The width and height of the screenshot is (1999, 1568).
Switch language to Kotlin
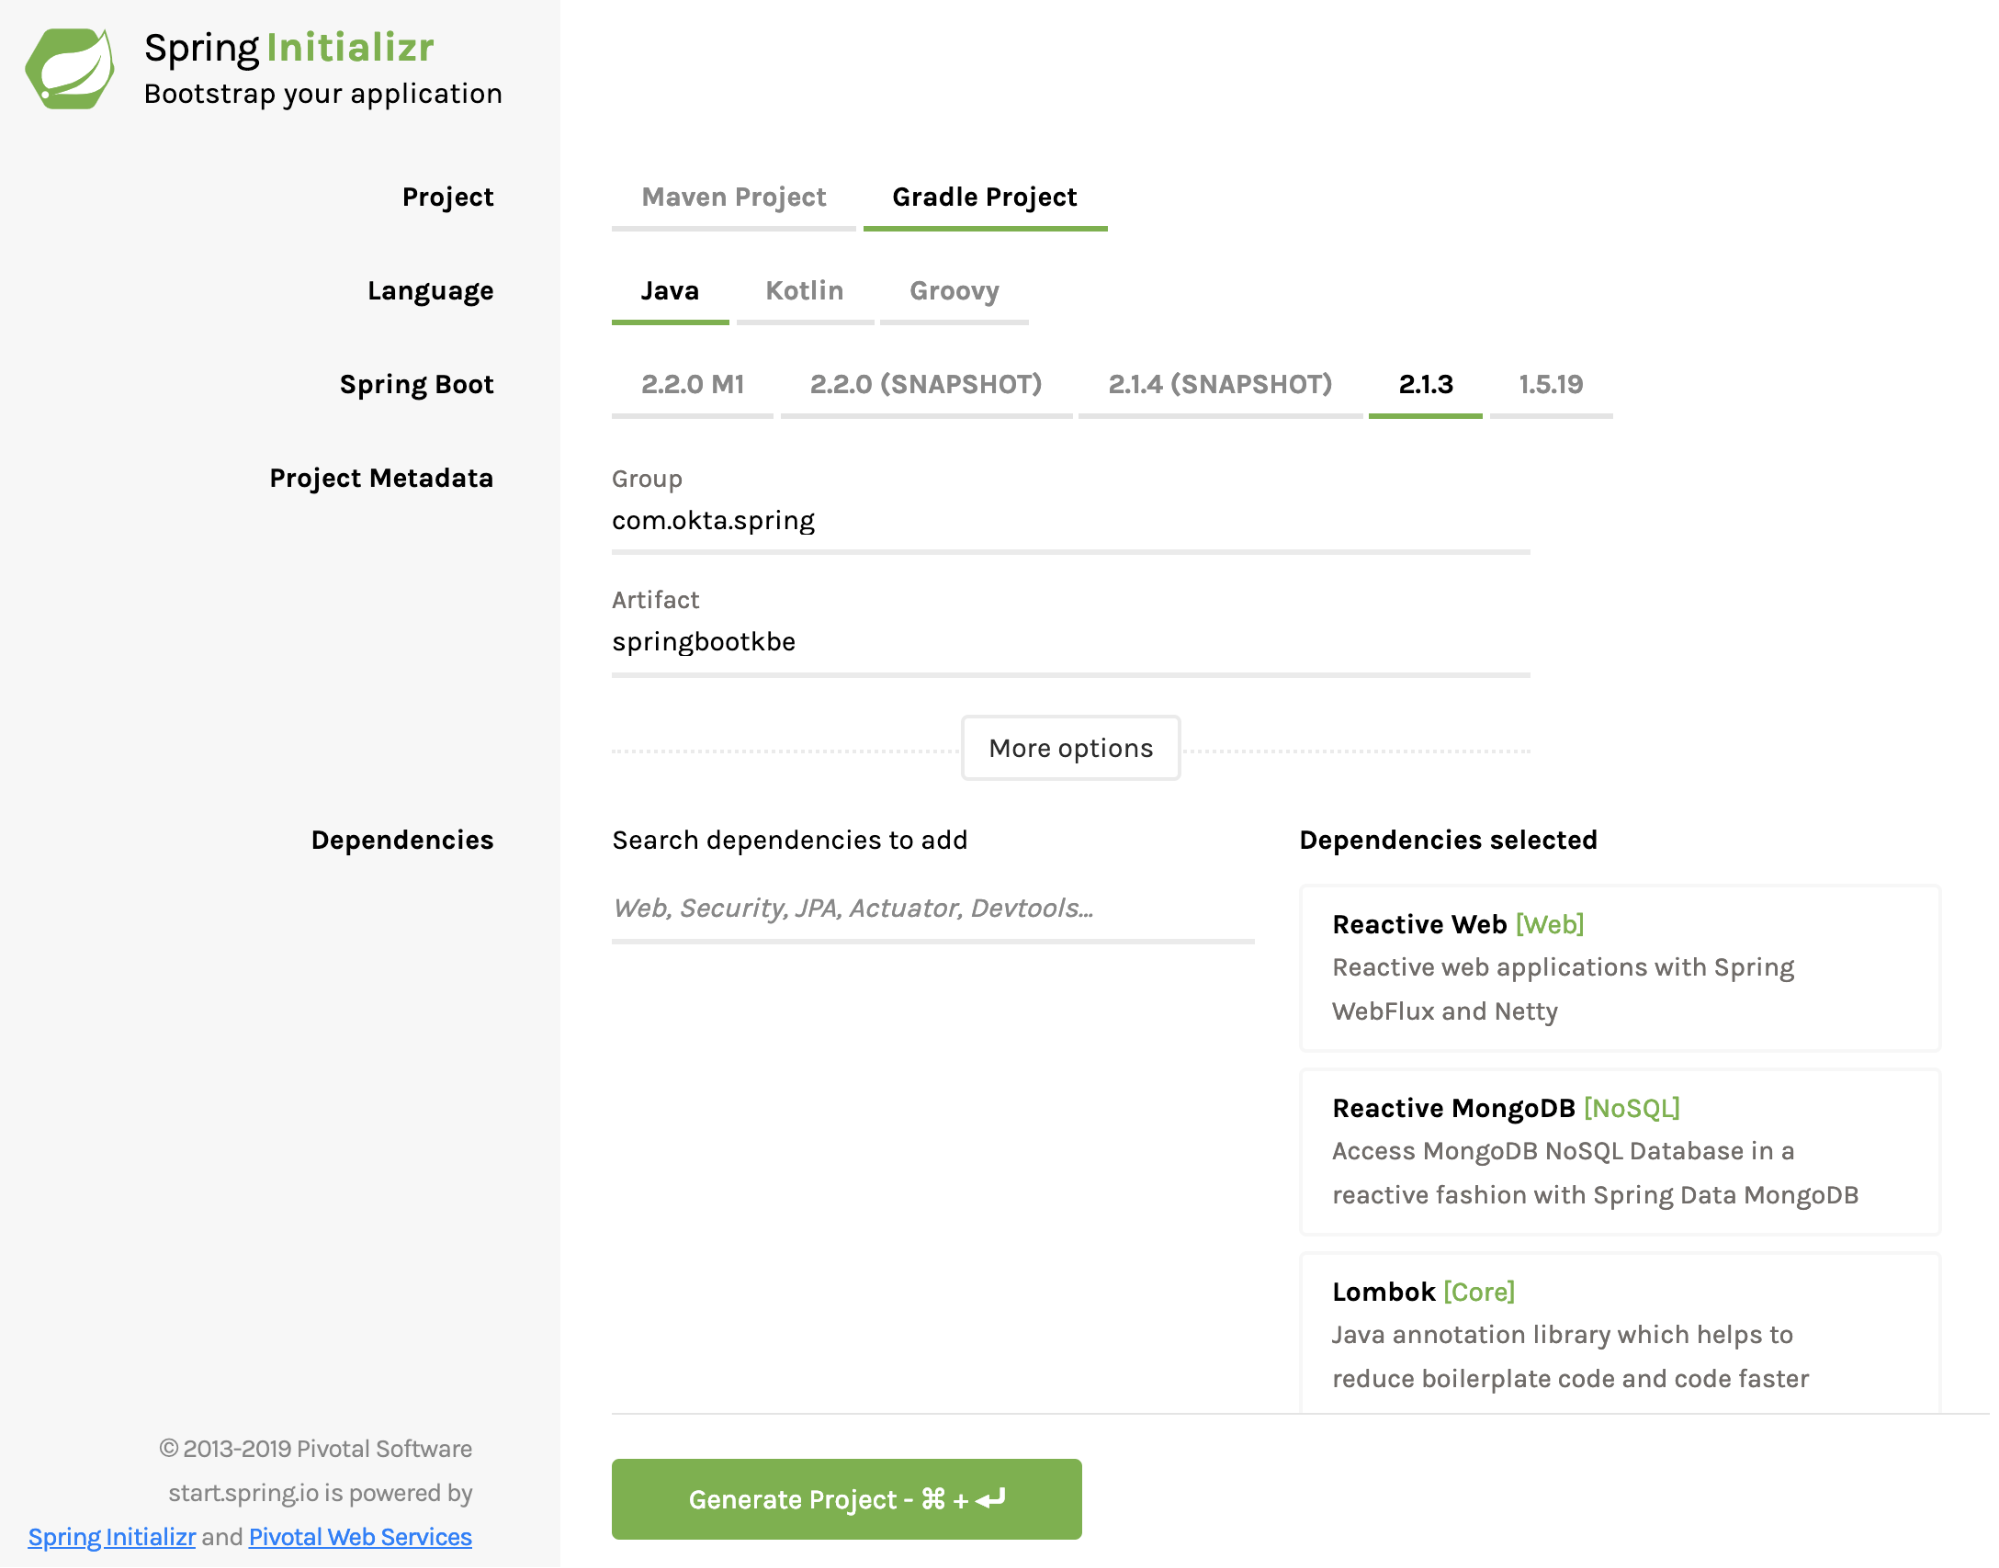click(x=804, y=291)
